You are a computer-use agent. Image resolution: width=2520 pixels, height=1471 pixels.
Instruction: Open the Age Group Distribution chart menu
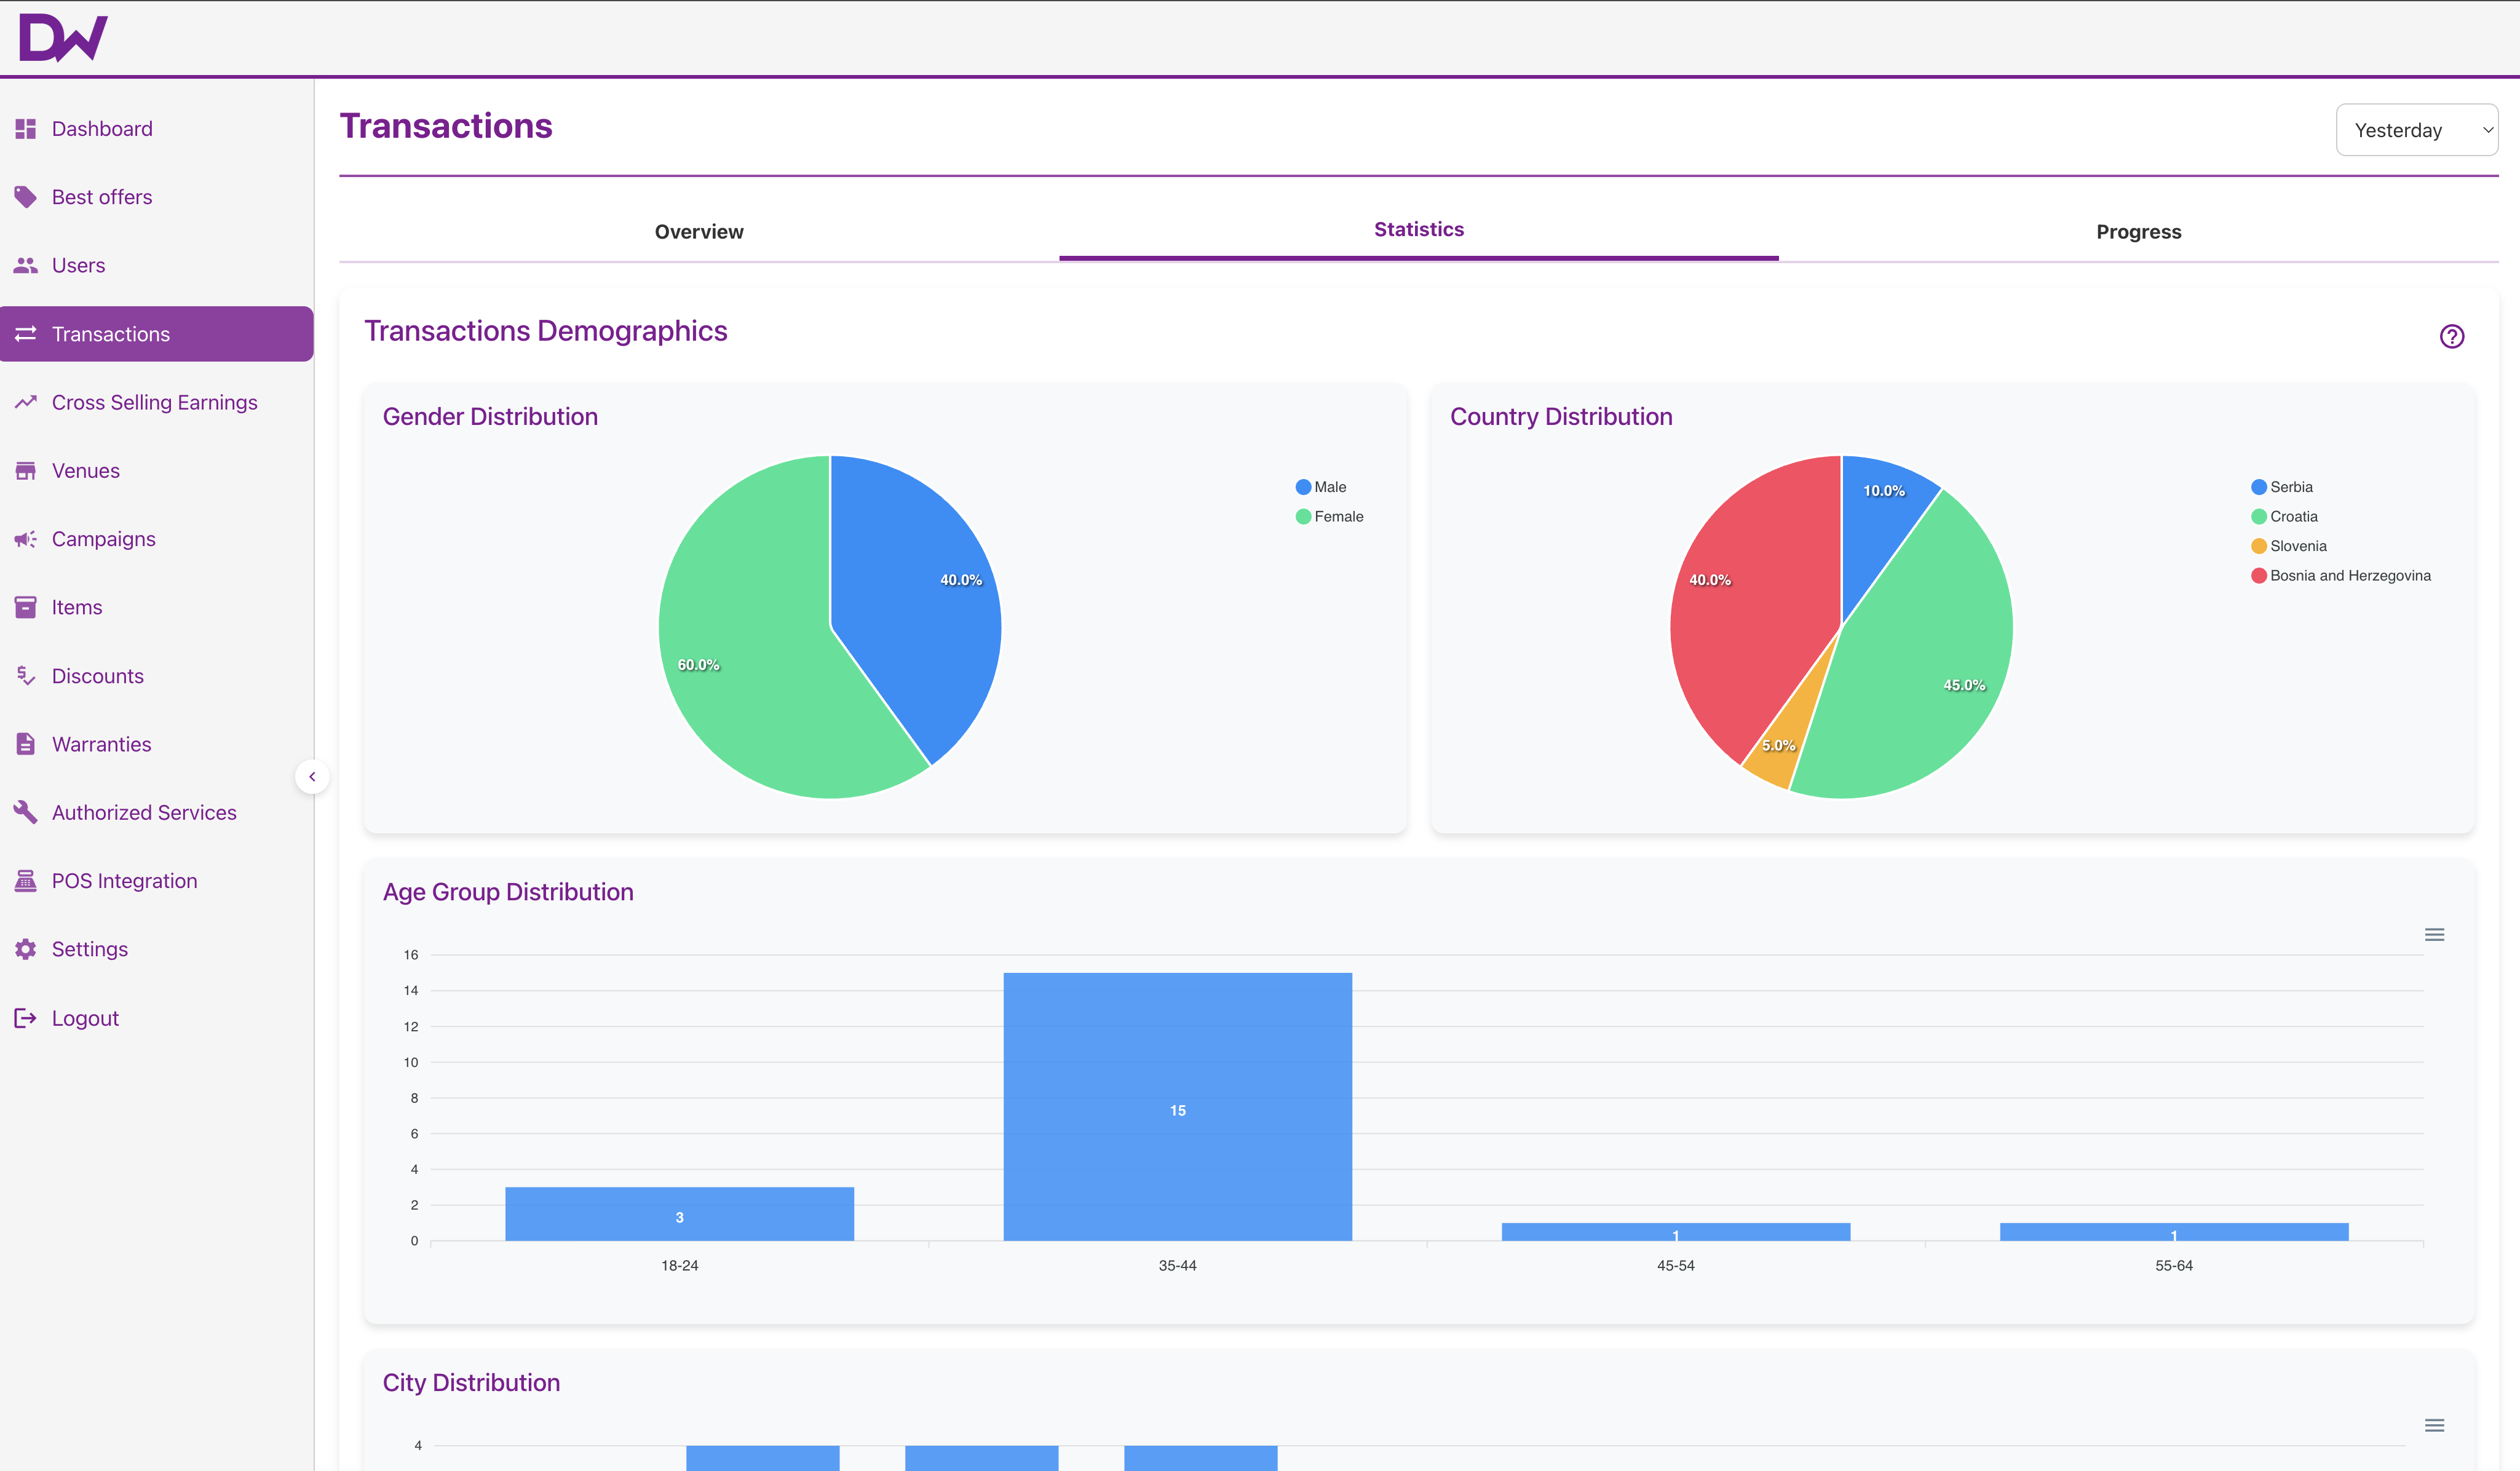2436,934
